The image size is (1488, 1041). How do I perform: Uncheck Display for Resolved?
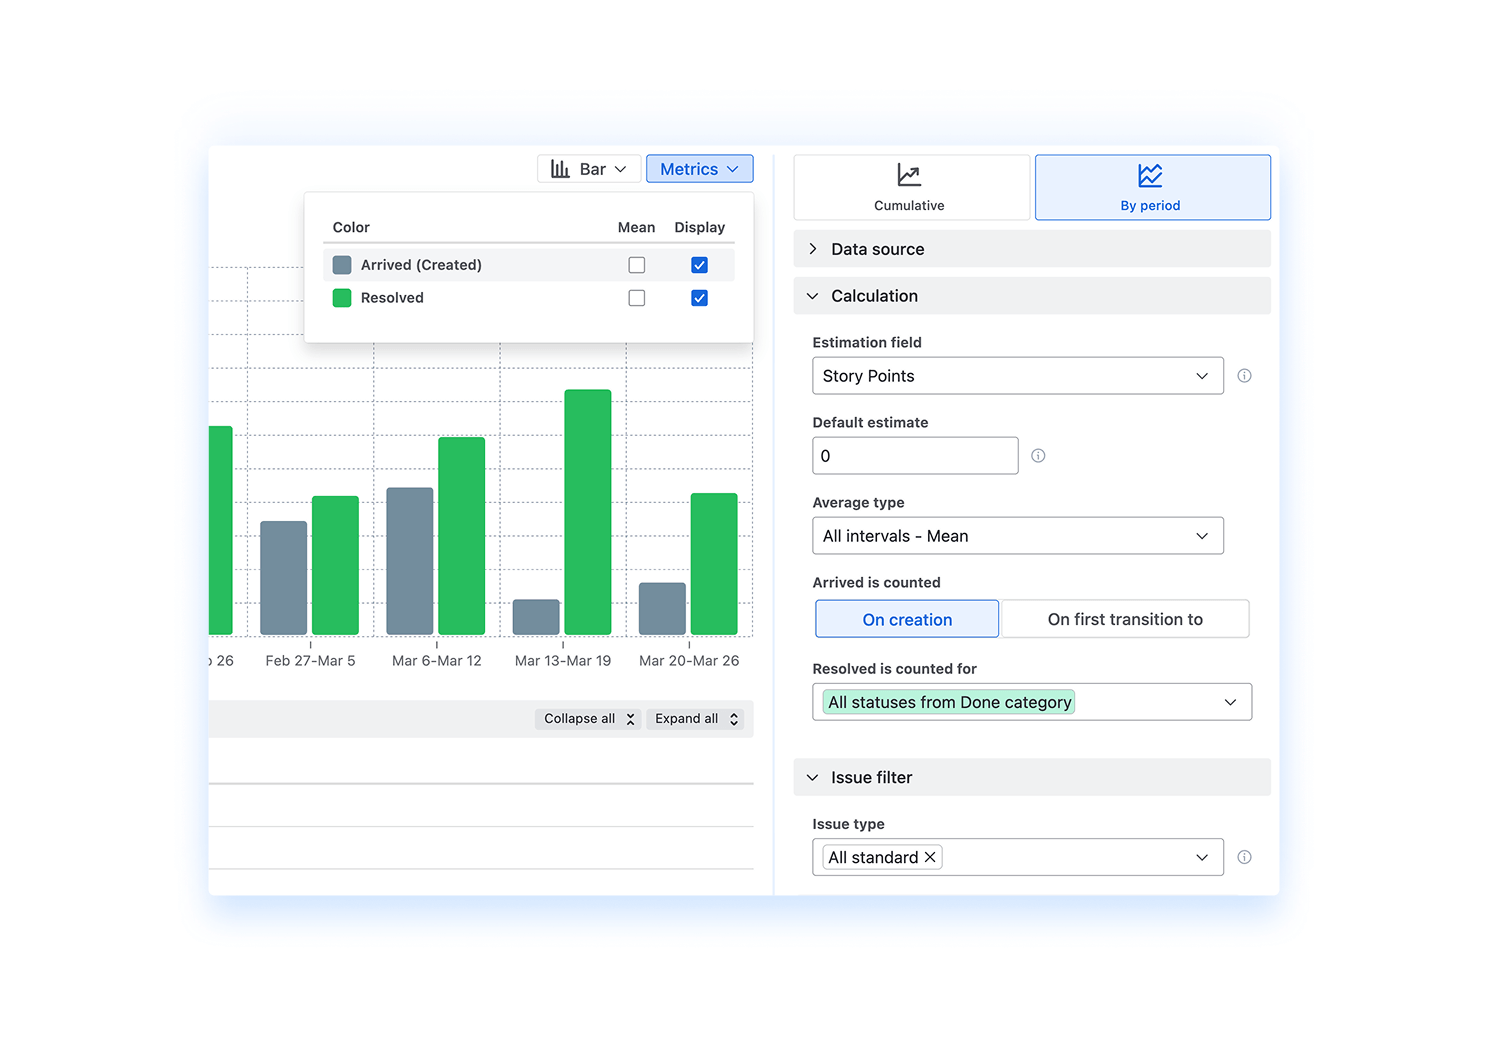(699, 298)
